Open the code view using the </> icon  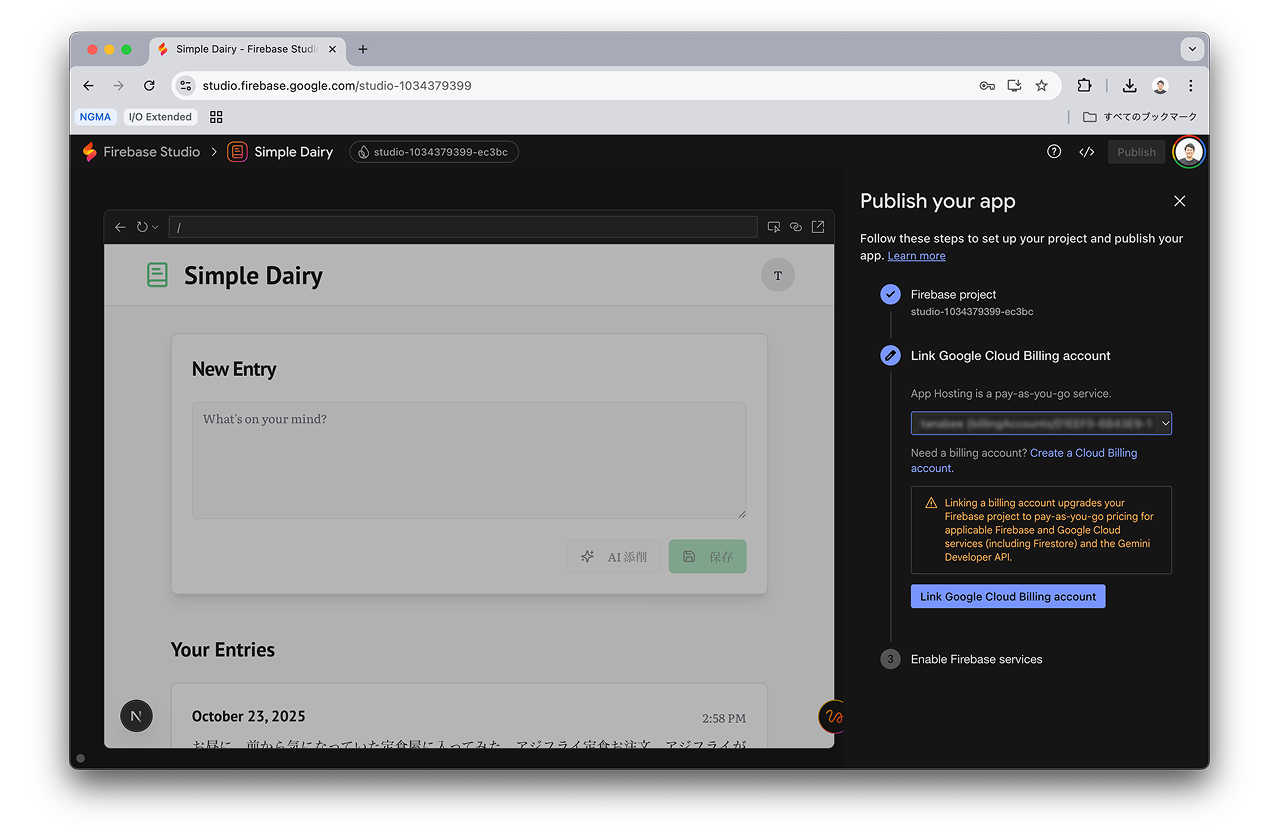coord(1087,151)
